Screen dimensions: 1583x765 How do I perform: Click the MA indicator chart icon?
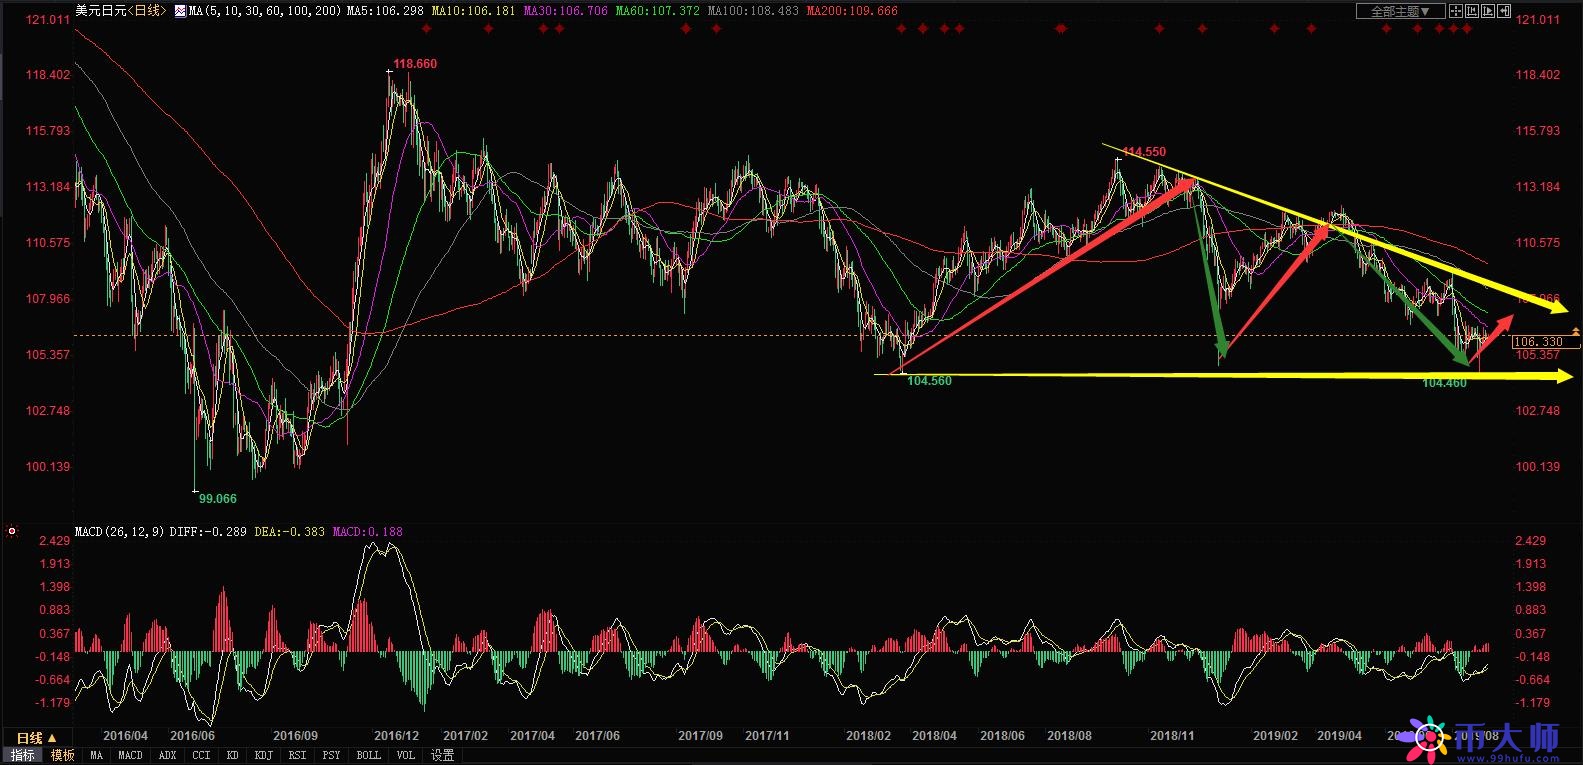pyautogui.click(x=180, y=11)
